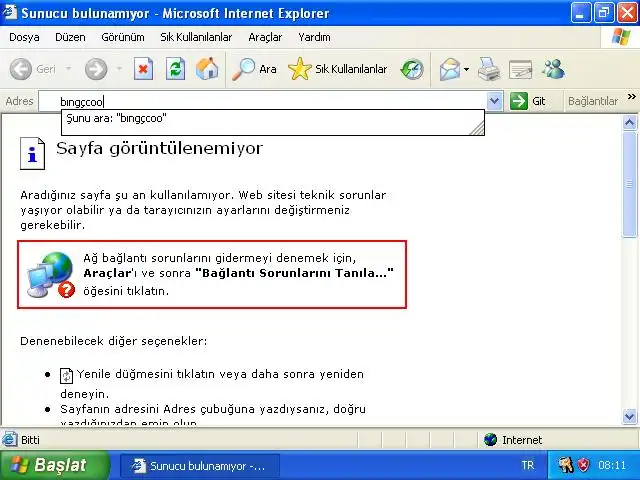Minimize the Internet Explorer window
640x480 pixels.
580,13
